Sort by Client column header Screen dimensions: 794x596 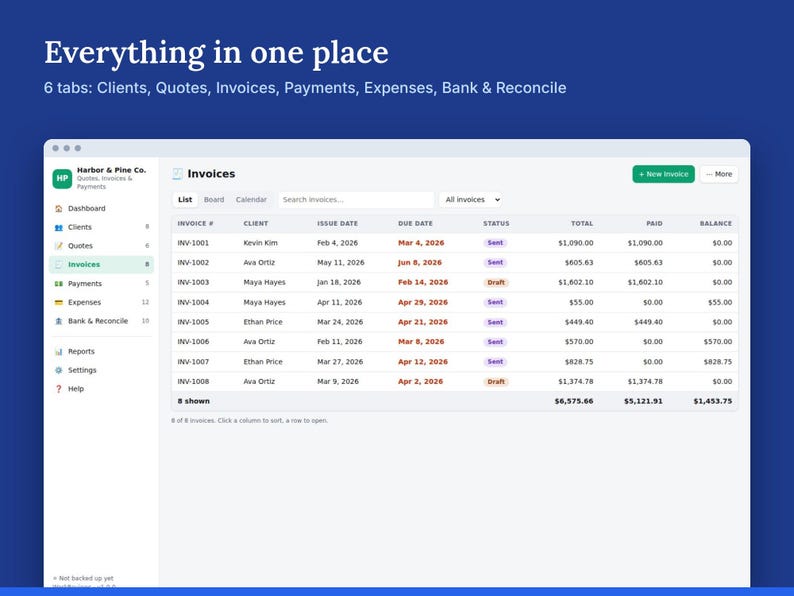pyautogui.click(x=256, y=223)
